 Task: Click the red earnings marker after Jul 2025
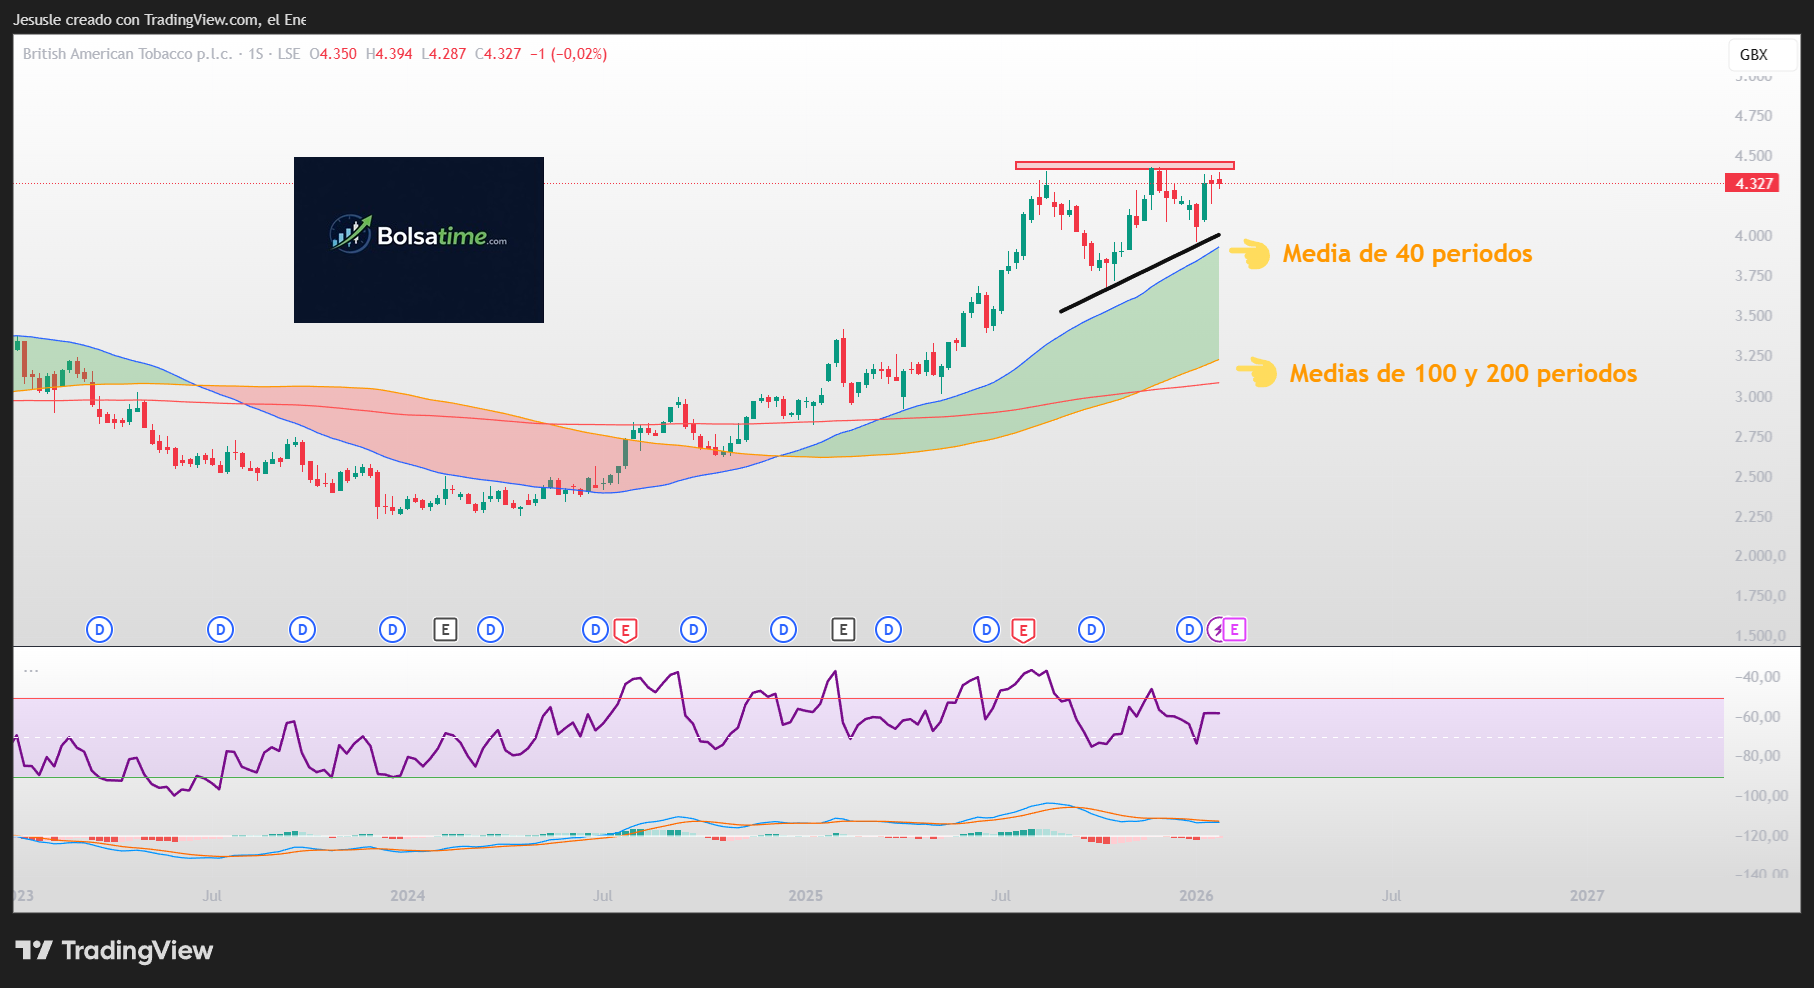(x=1022, y=630)
